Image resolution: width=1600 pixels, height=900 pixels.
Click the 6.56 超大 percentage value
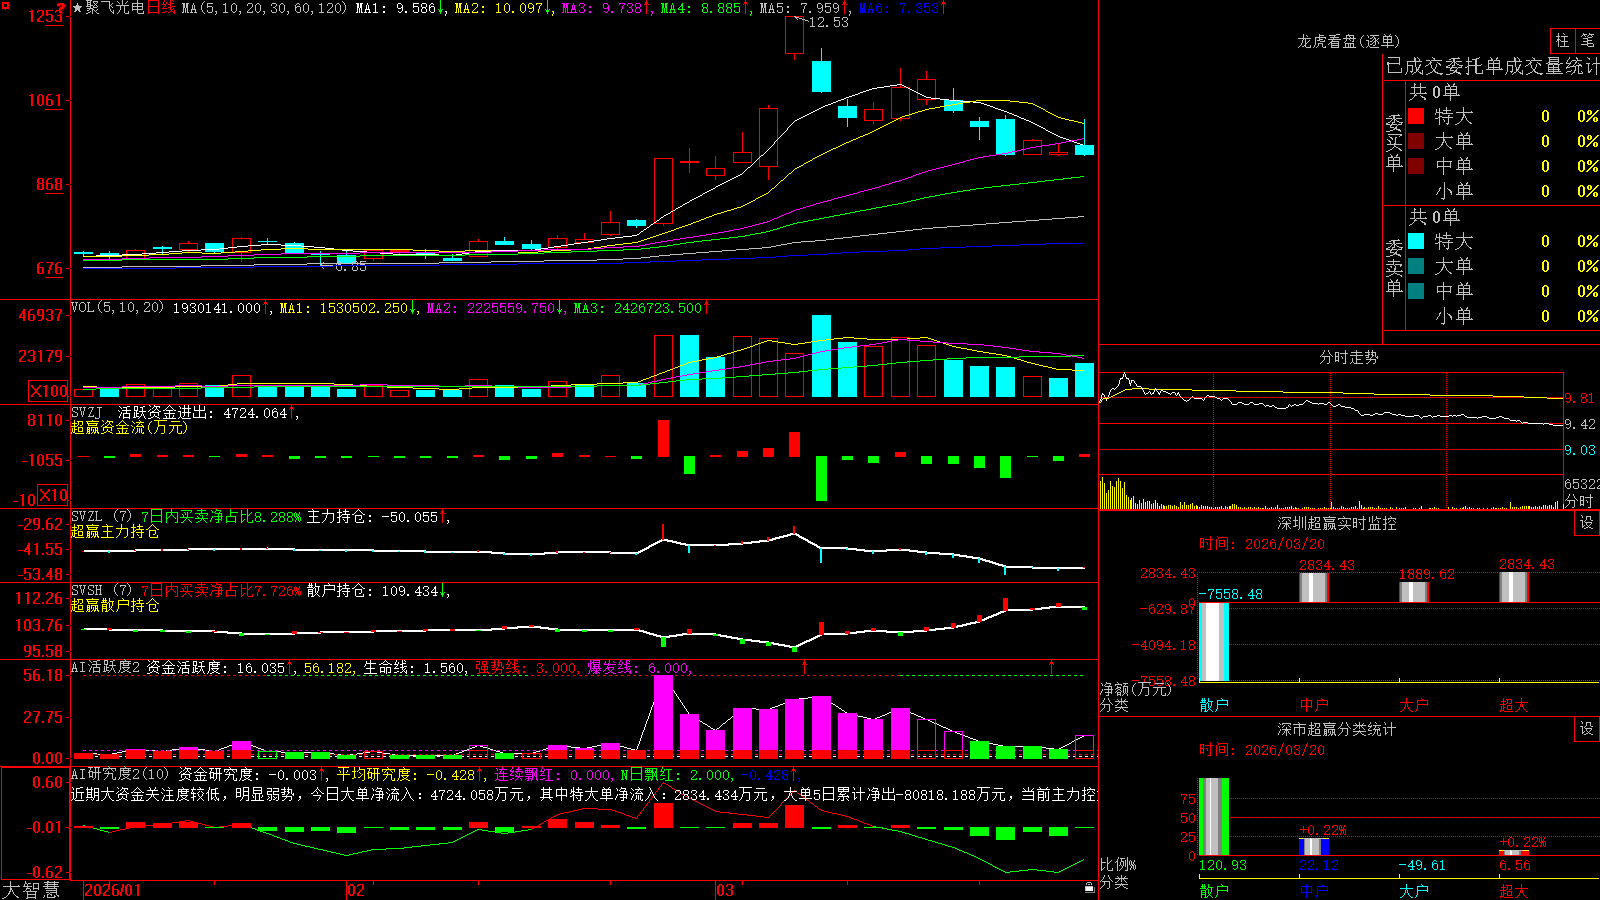(1515, 865)
